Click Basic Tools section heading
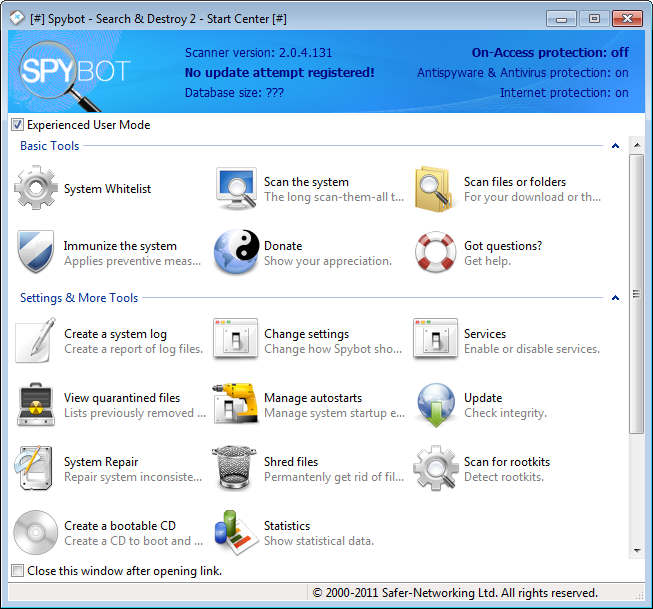The width and height of the screenshot is (653, 609). tap(50, 146)
